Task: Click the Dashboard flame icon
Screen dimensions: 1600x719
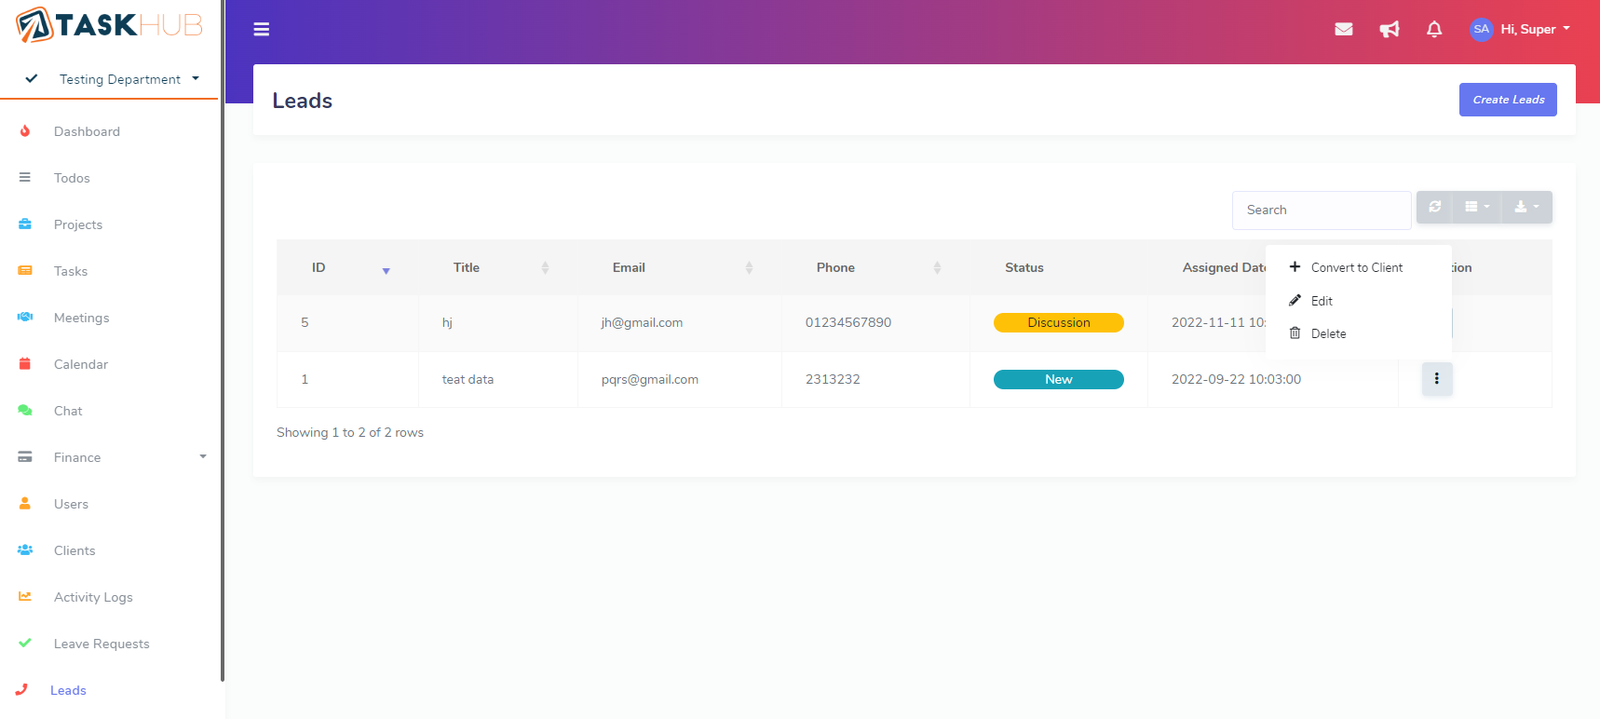Action: tap(25, 131)
